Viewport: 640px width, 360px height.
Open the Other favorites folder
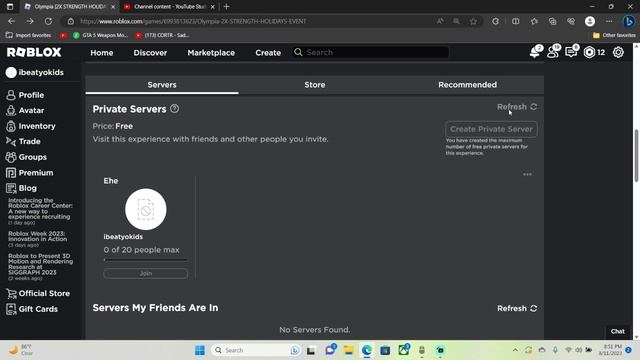point(614,35)
